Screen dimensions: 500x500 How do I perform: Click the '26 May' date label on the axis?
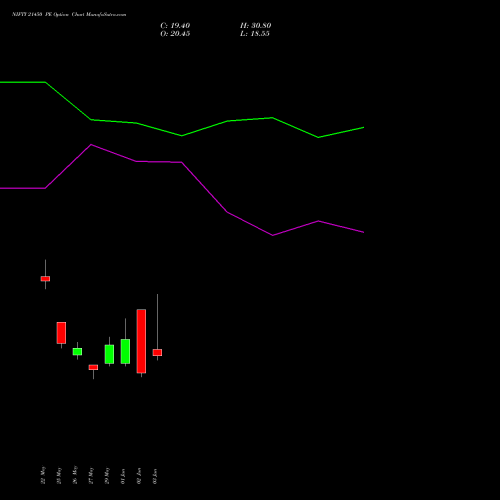point(75,475)
